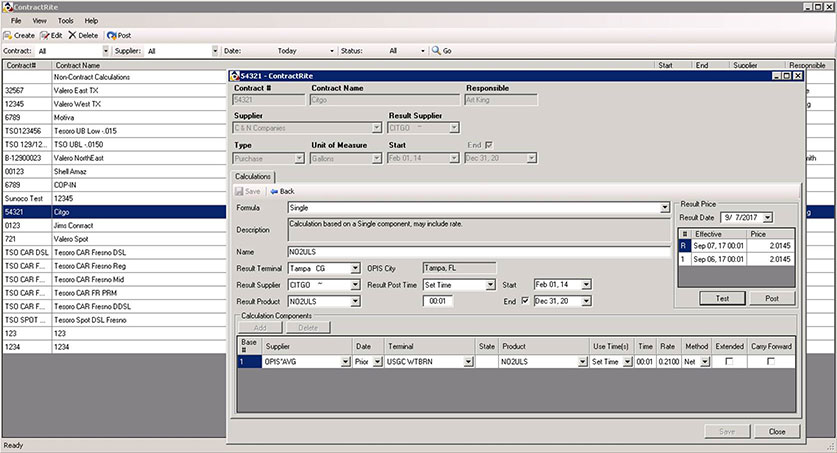Screen dimensions: 837x453
Task: Select the Valero East TX contract row
Action: point(114,91)
